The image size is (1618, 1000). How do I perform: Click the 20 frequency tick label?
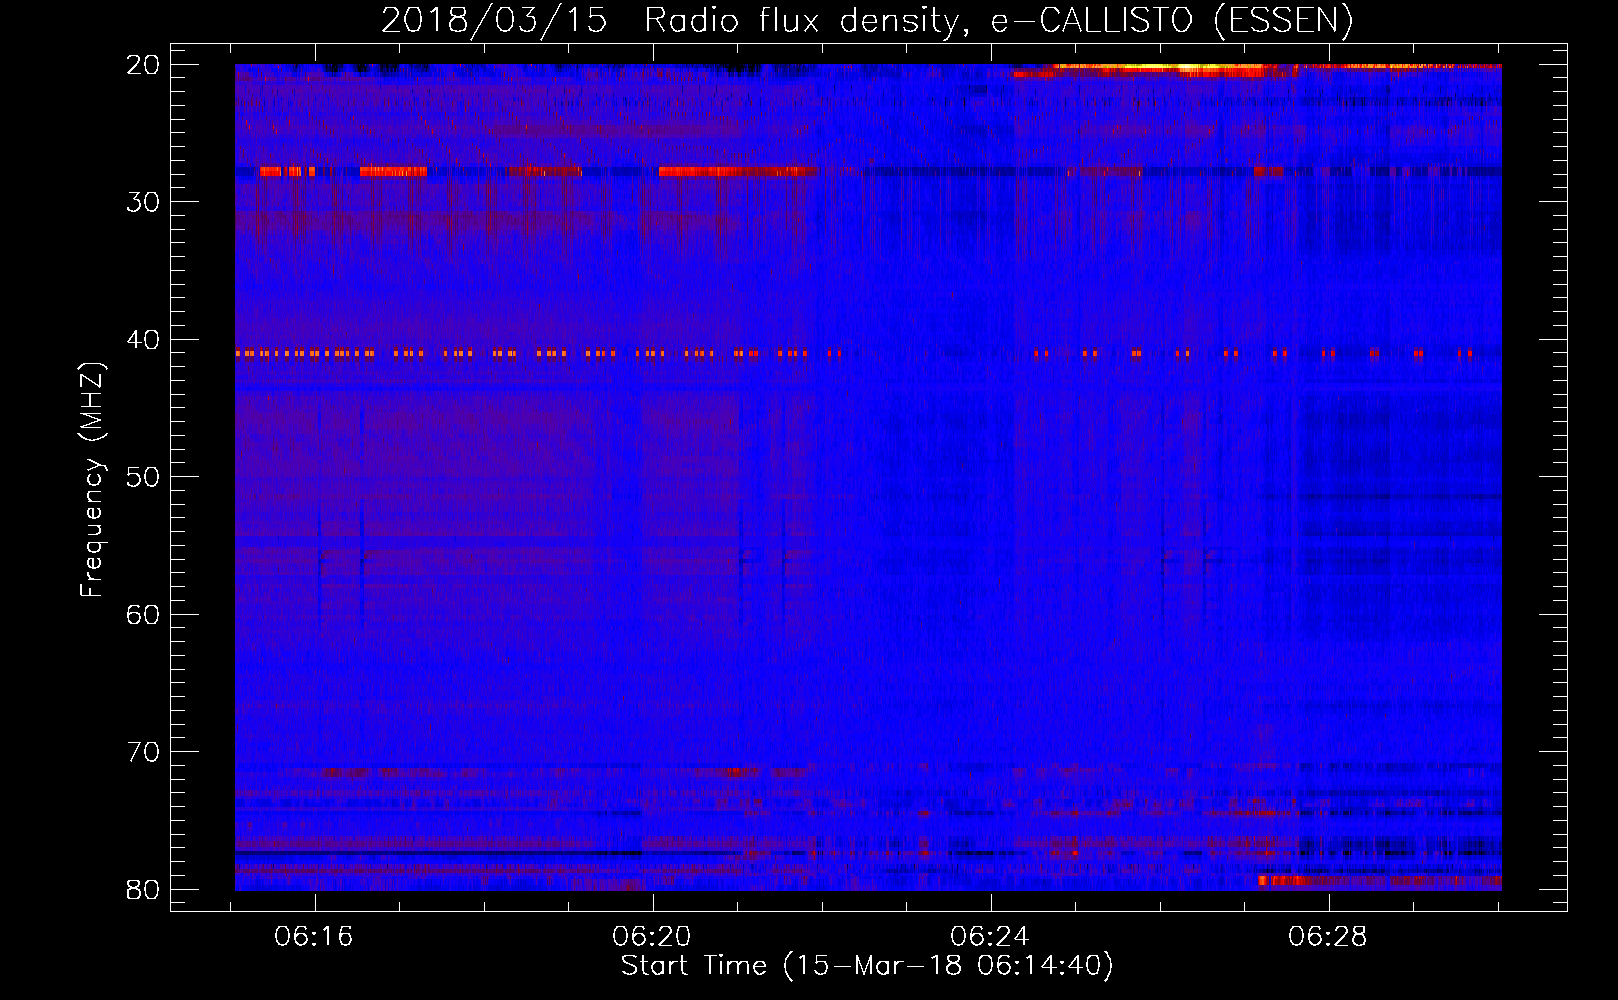[x=144, y=65]
